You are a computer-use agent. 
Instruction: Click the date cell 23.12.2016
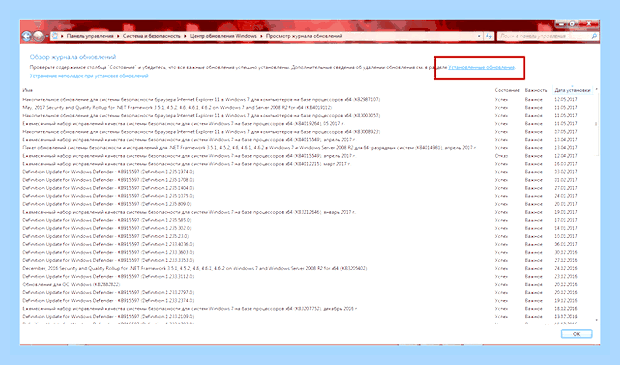click(x=566, y=276)
